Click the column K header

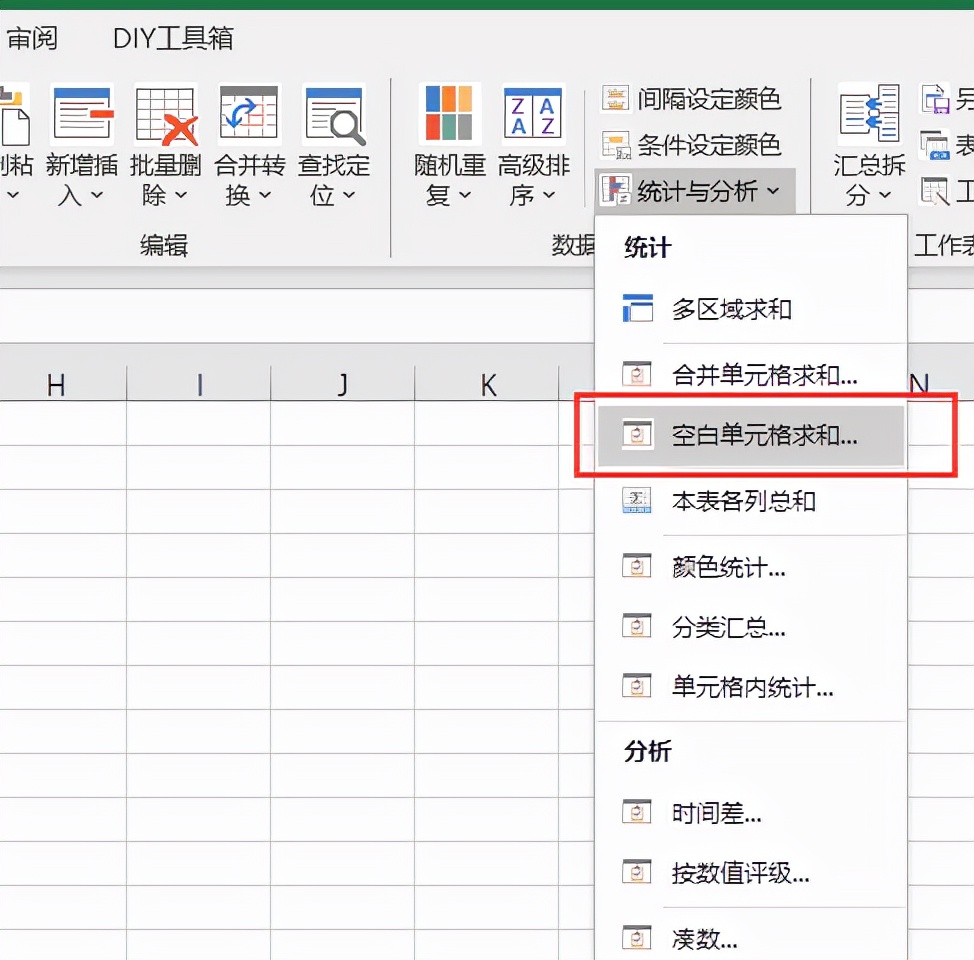coord(487,382)
